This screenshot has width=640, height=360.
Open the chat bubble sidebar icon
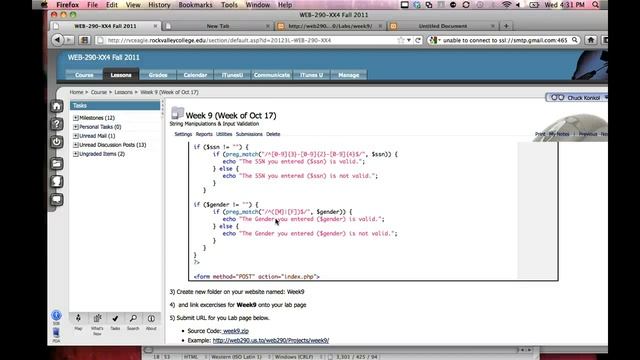tap(56, 200)
